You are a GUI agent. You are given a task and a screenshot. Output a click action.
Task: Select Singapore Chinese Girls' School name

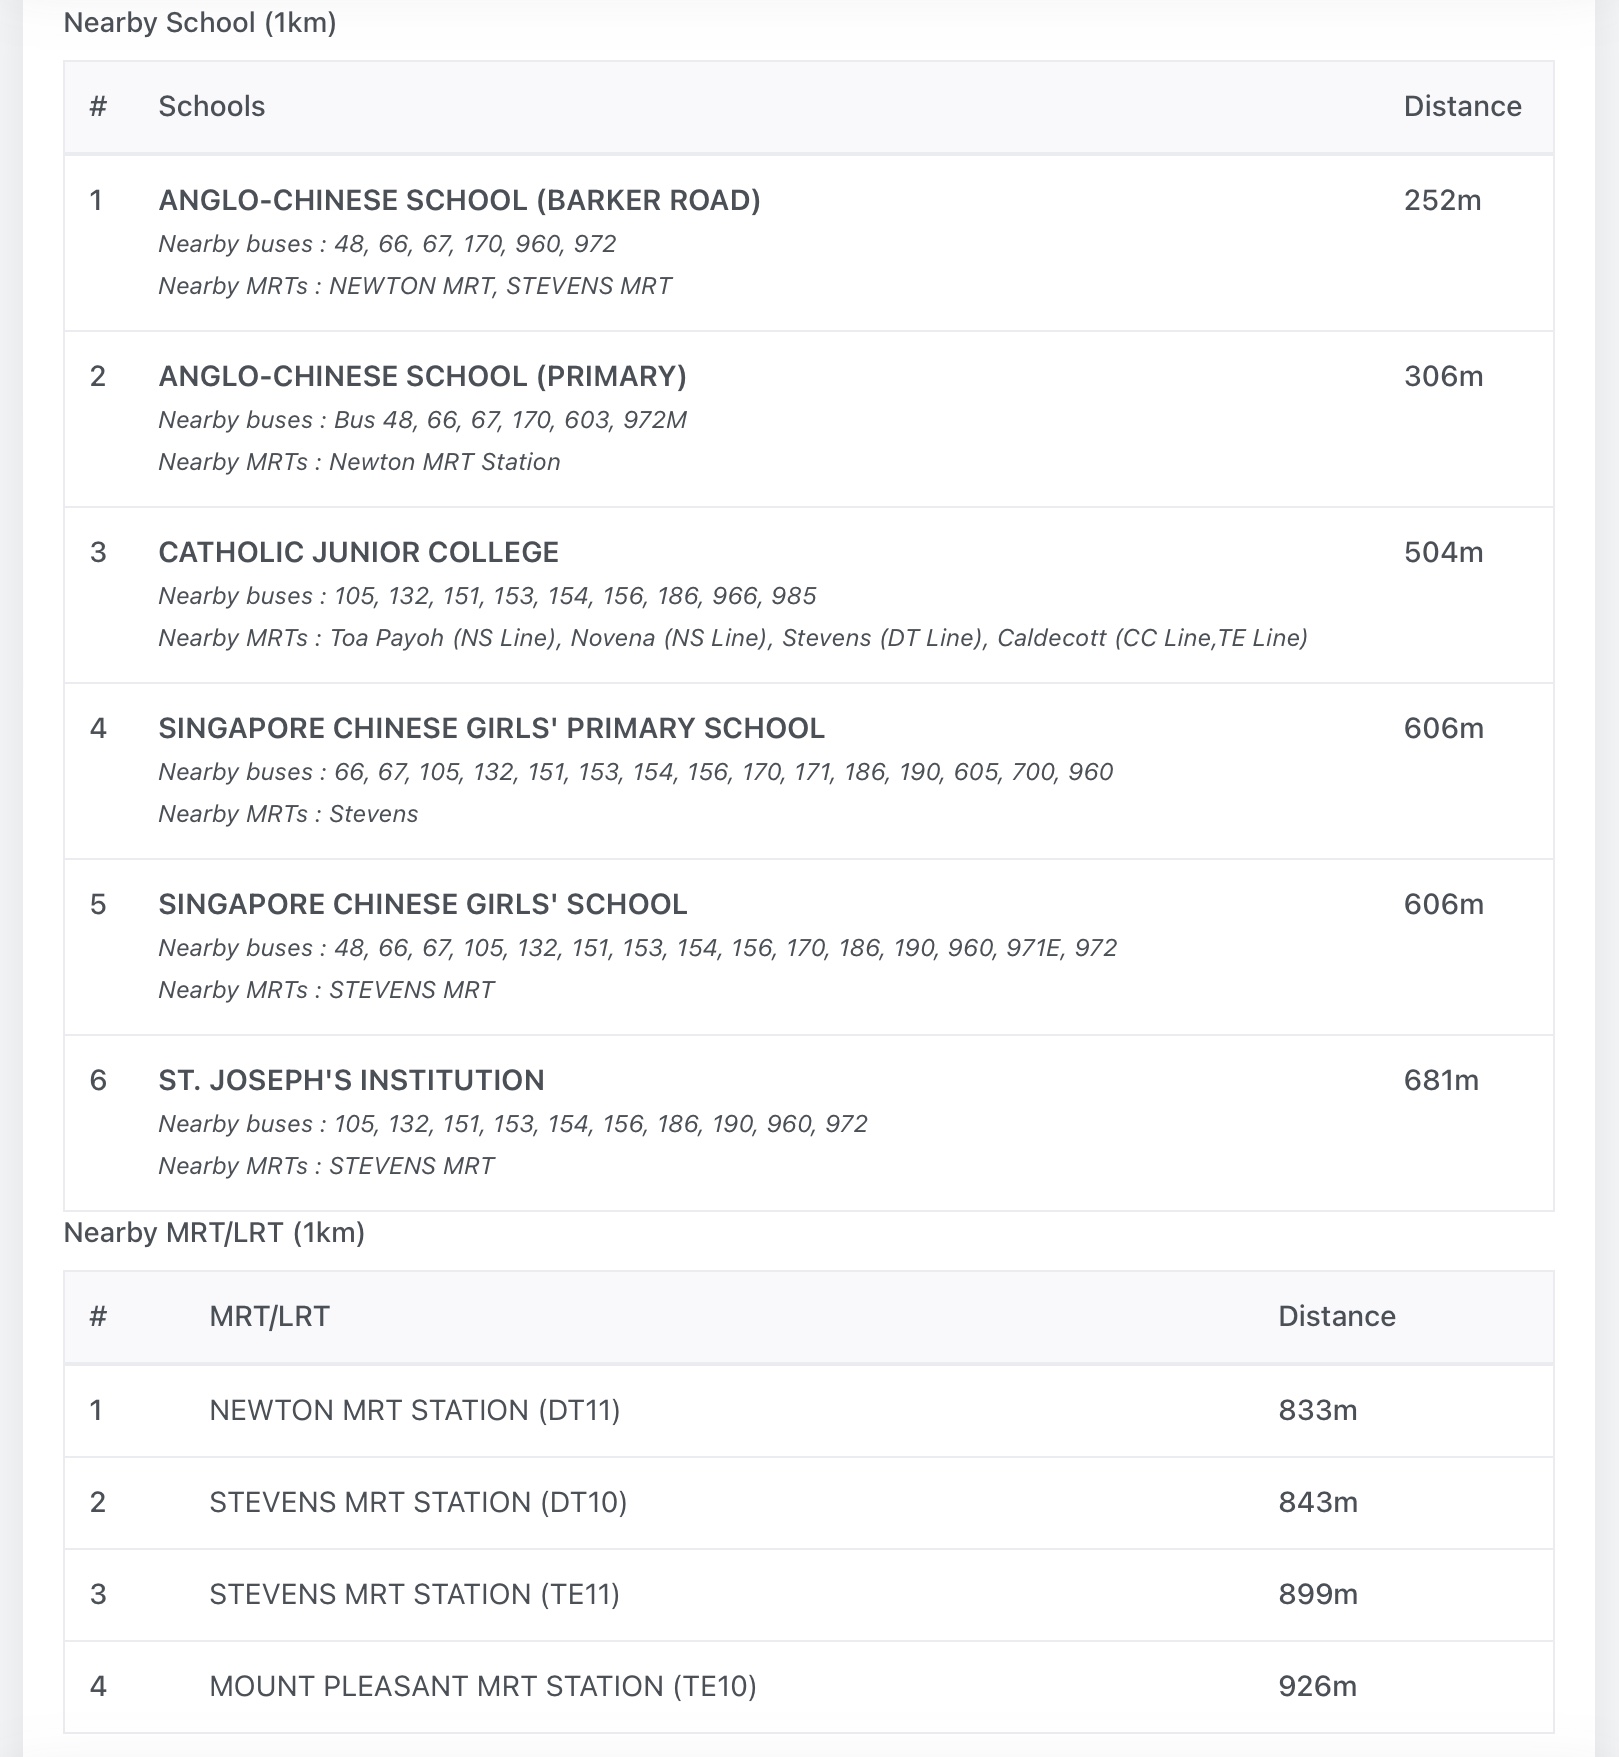422,904
